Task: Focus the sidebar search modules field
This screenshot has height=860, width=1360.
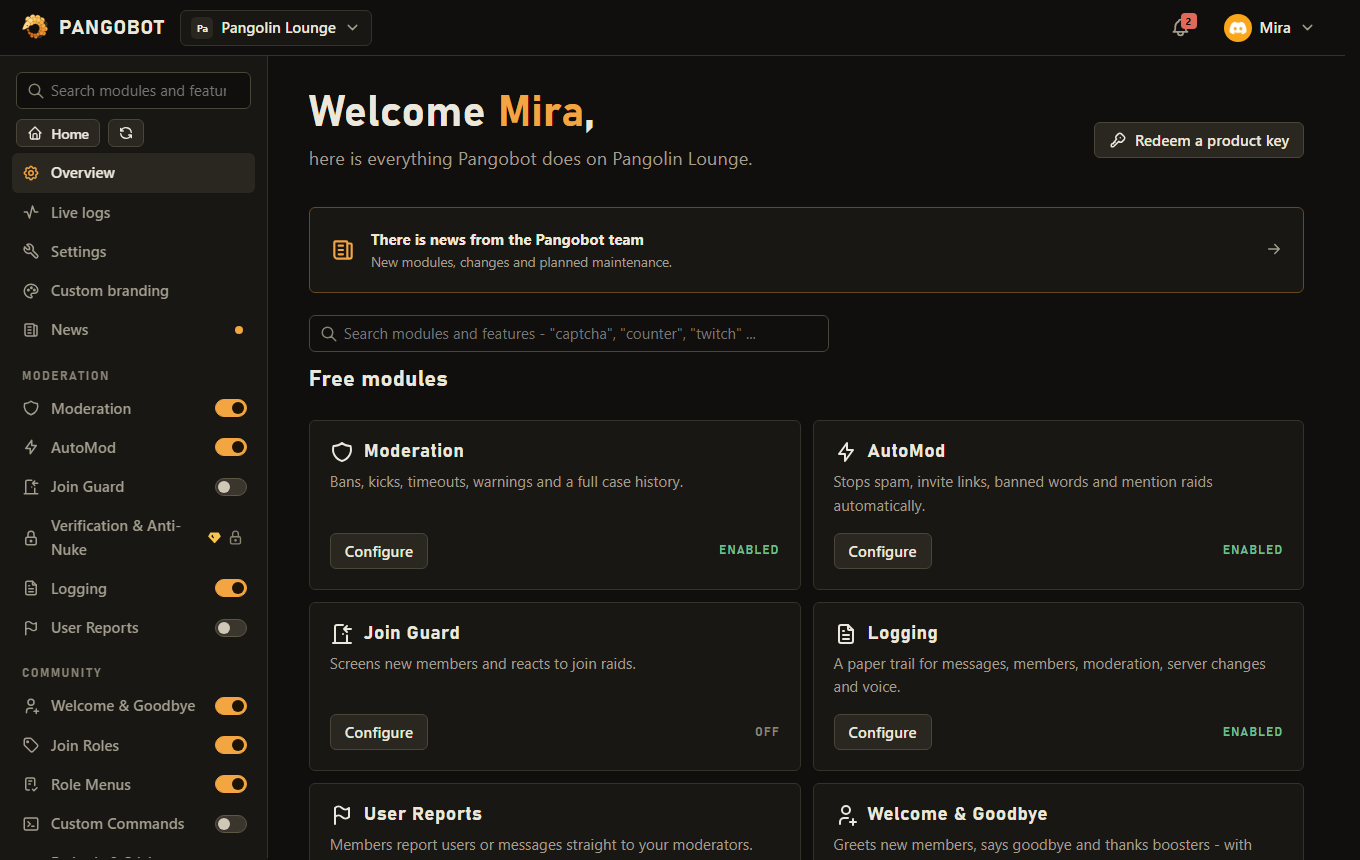Action: [133, 91]
